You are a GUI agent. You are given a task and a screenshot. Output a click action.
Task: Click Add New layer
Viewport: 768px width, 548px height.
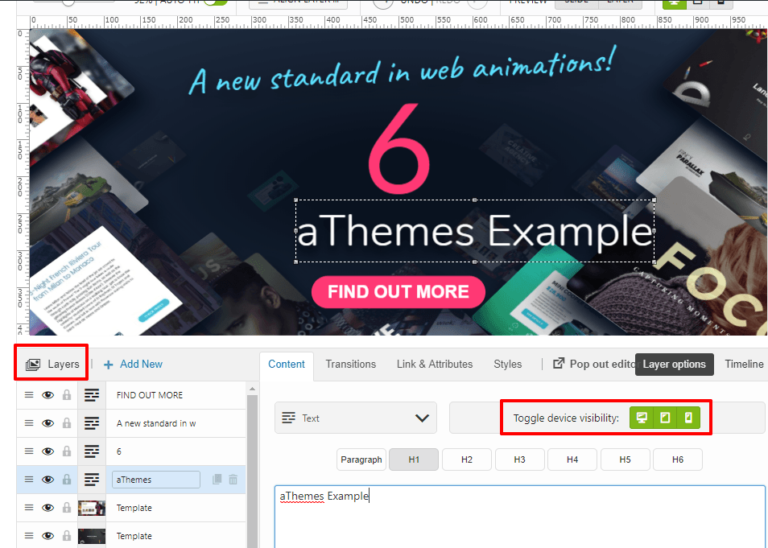133,364
